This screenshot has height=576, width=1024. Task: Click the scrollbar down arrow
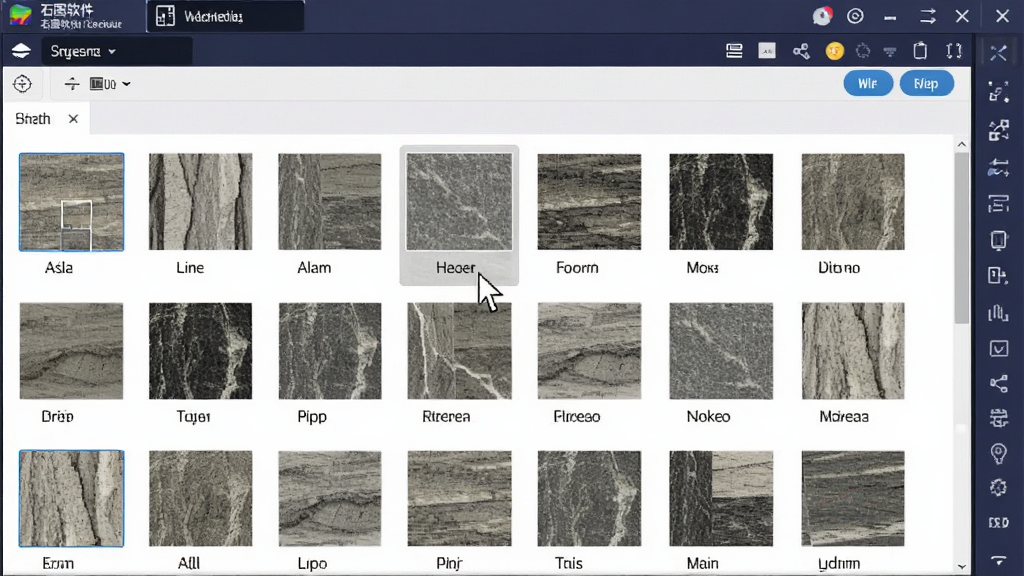pyautogui.click(x=961, y=566)
